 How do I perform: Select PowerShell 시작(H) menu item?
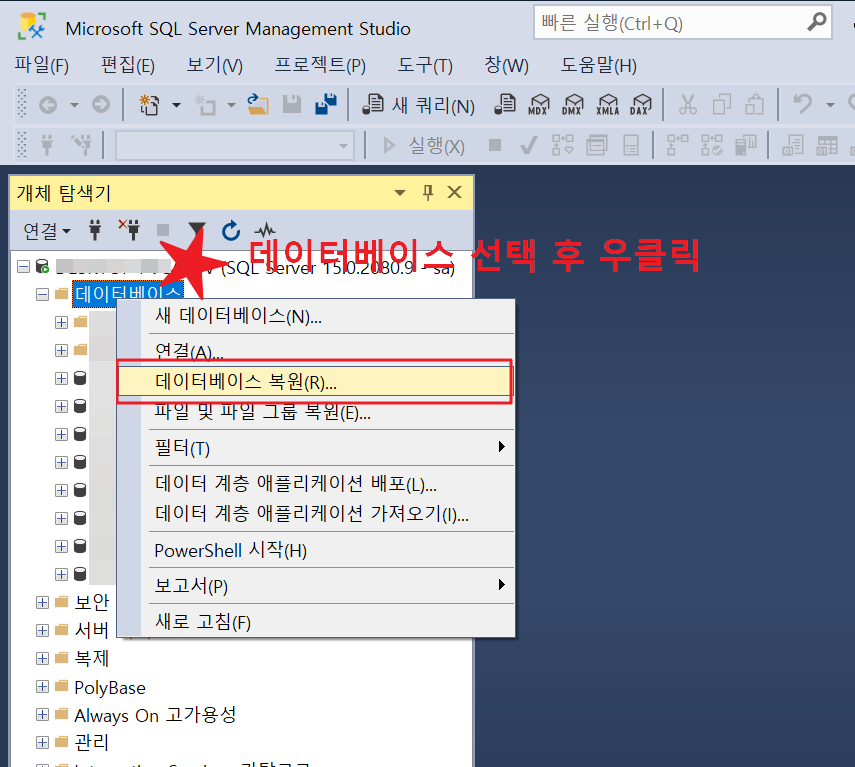pos(316,550)
